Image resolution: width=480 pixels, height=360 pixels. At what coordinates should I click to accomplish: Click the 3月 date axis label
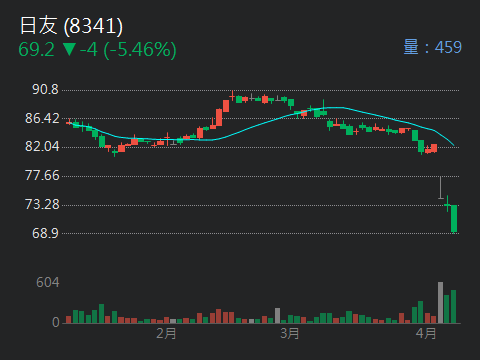point(289,333)
